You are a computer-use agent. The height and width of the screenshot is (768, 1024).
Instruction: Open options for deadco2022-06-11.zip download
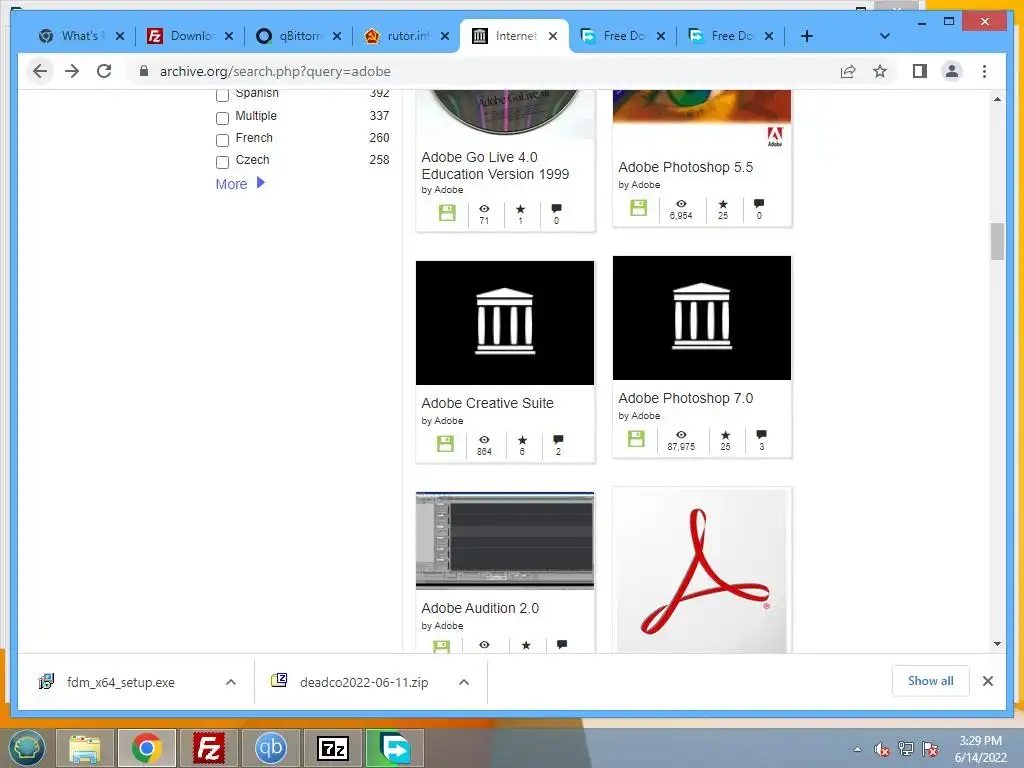464,682
